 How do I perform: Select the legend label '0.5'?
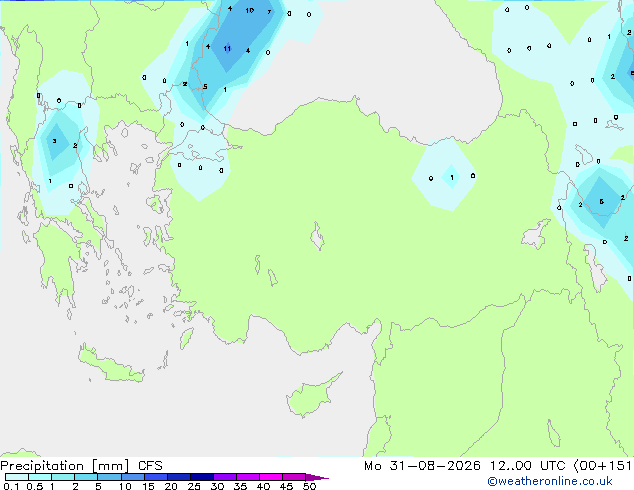pos(35,486)
